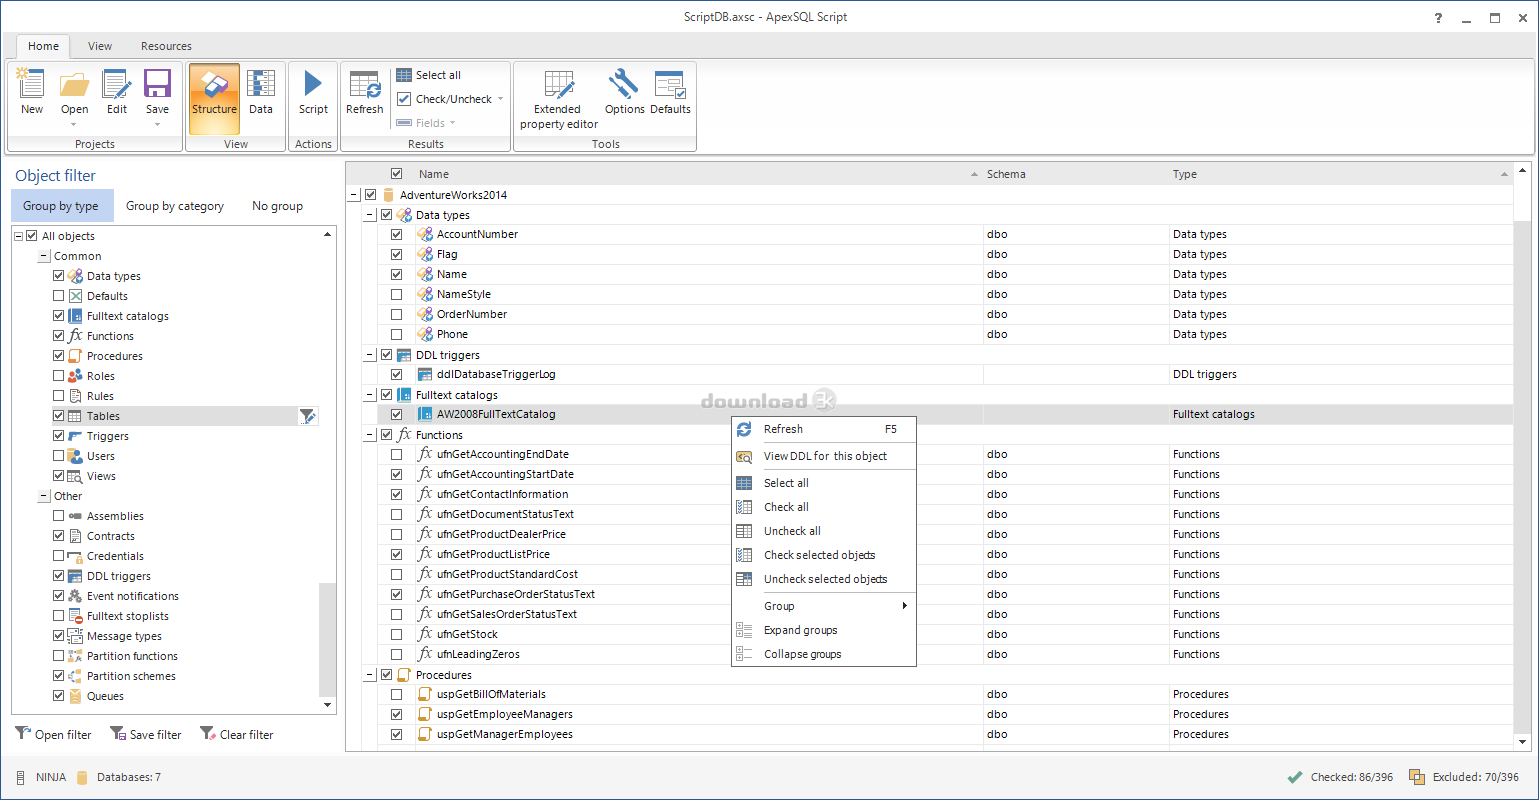Screen dimensions: 1539x800
Task: Click the AdventureWorks2014 database icon
Action: (x=388, y=195)
